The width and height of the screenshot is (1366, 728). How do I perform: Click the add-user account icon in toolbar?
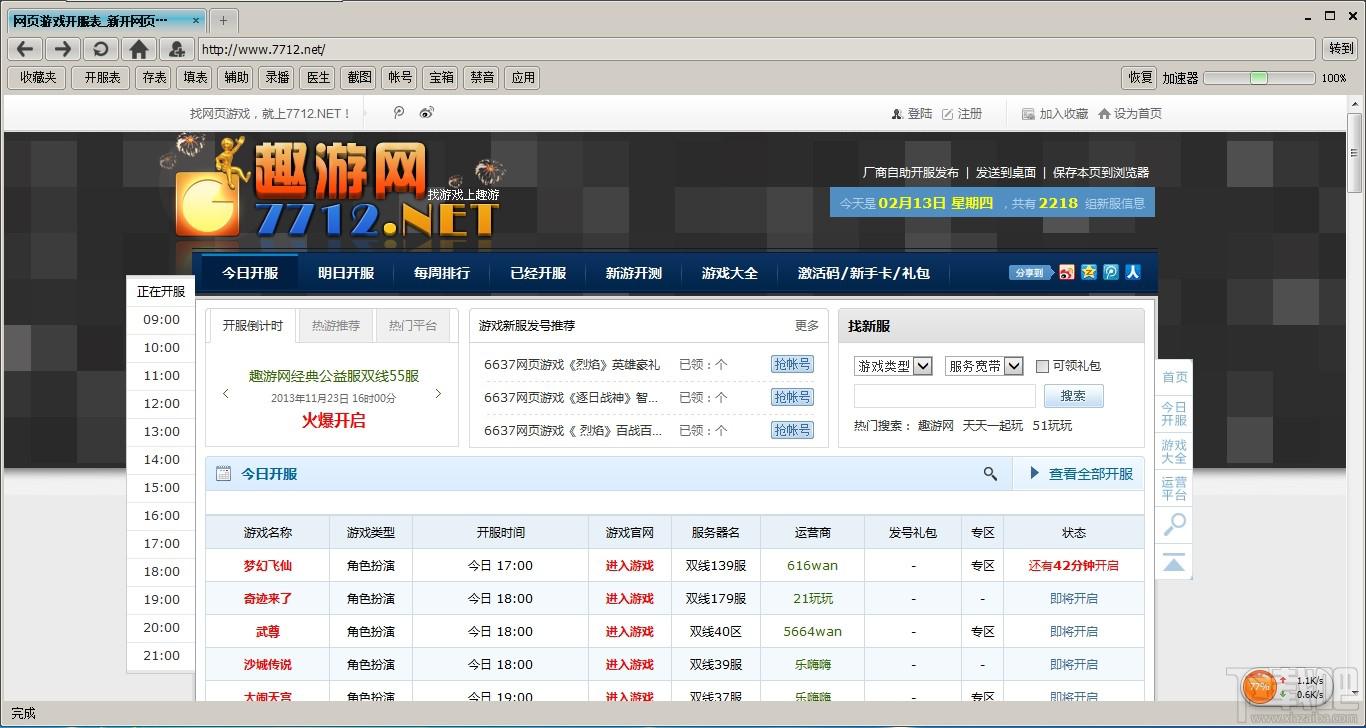tap(176, 49)
